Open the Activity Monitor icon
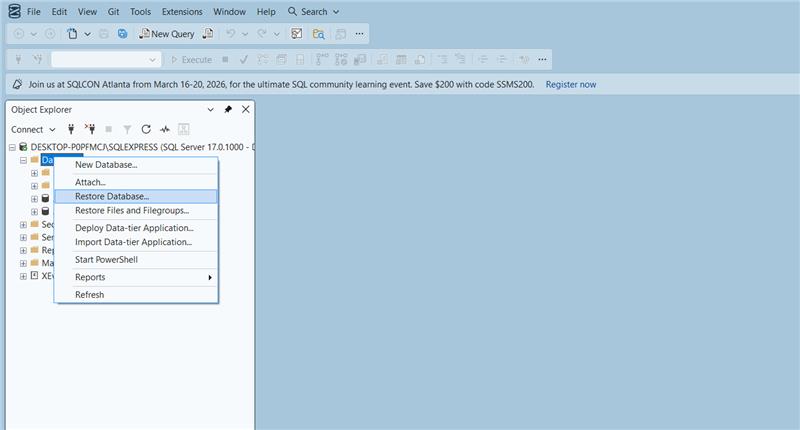800x430 pixels. (164, 129)
